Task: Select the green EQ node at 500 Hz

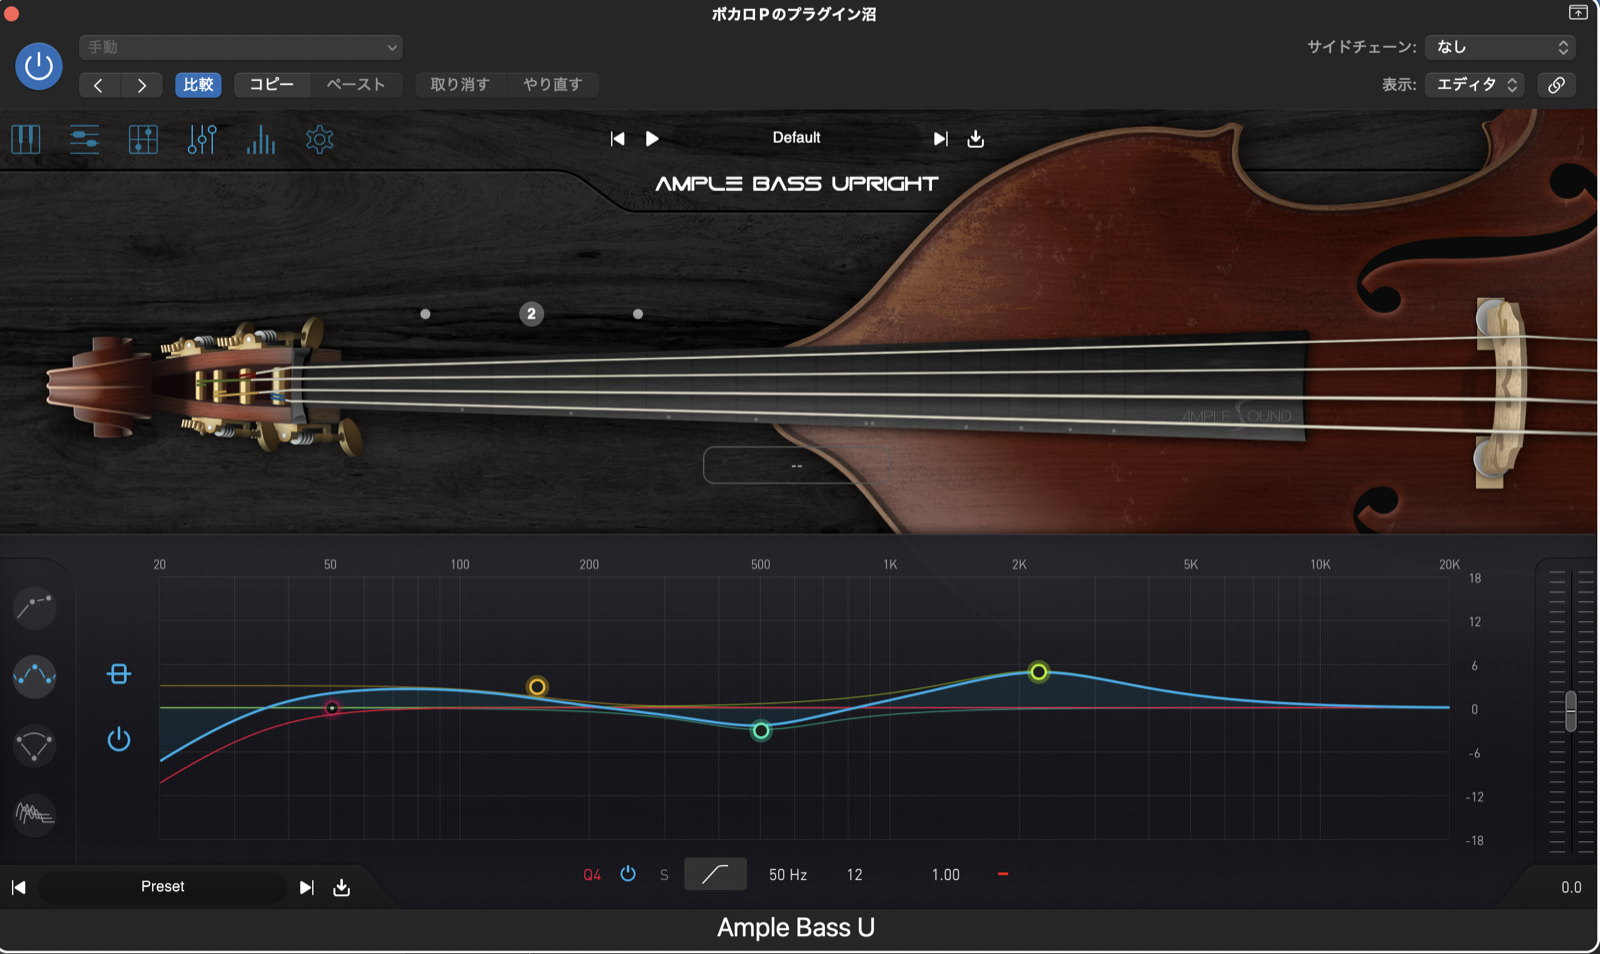Action: 761,731
